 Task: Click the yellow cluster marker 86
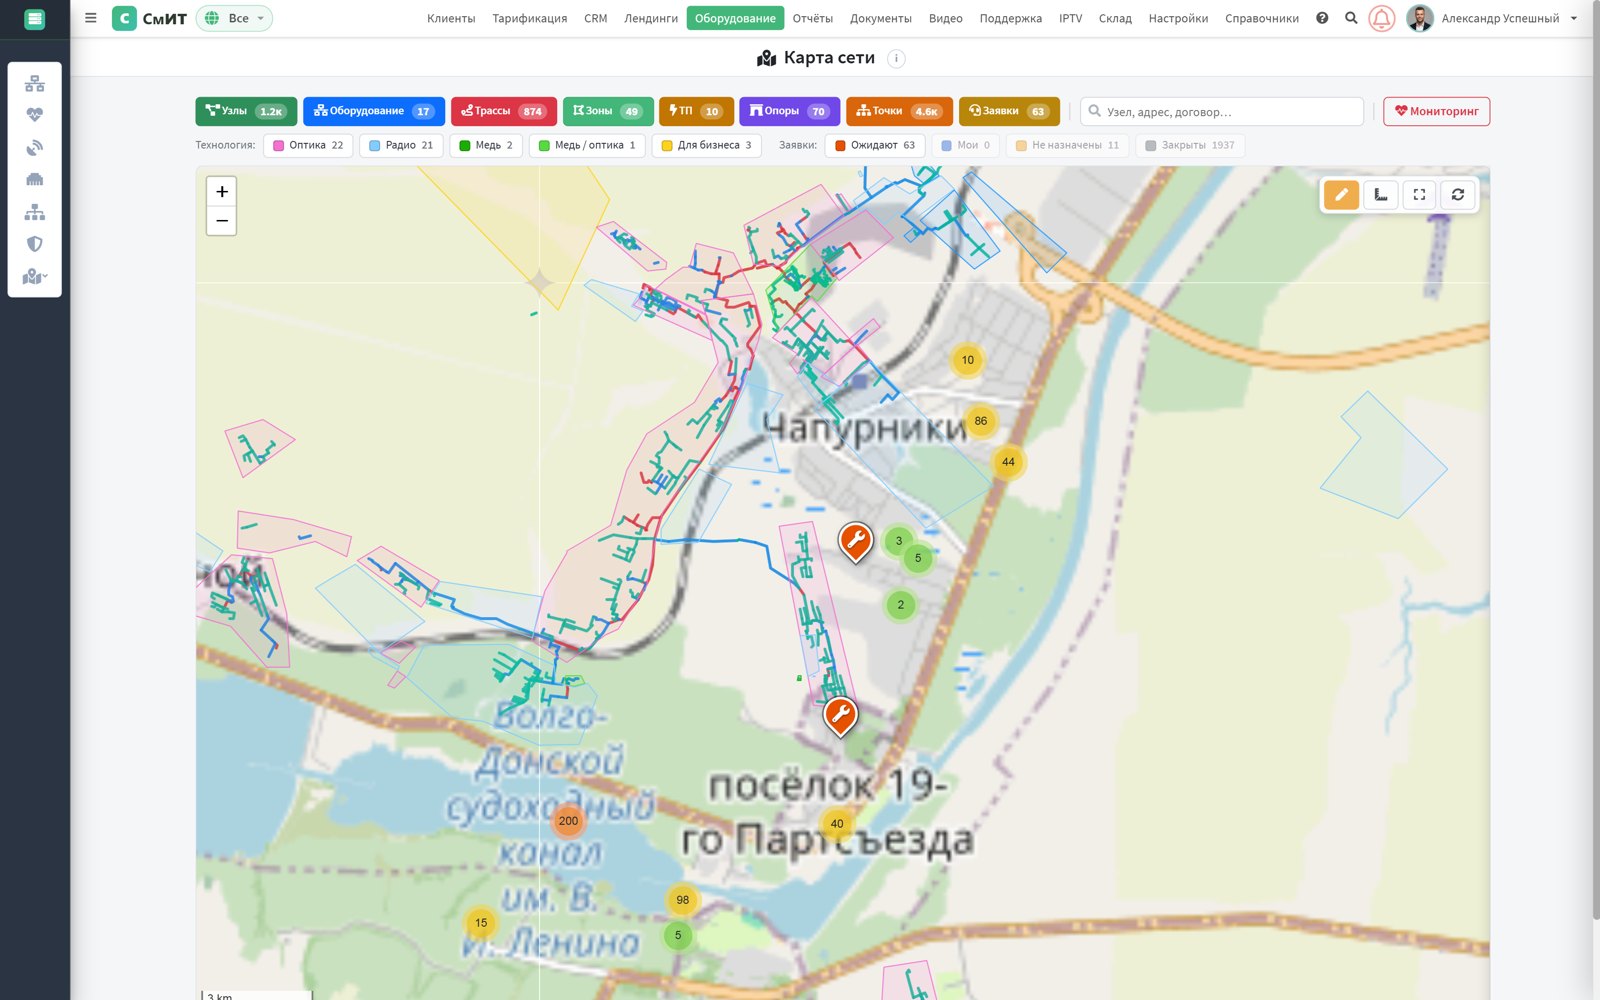(x=980, y=421)
